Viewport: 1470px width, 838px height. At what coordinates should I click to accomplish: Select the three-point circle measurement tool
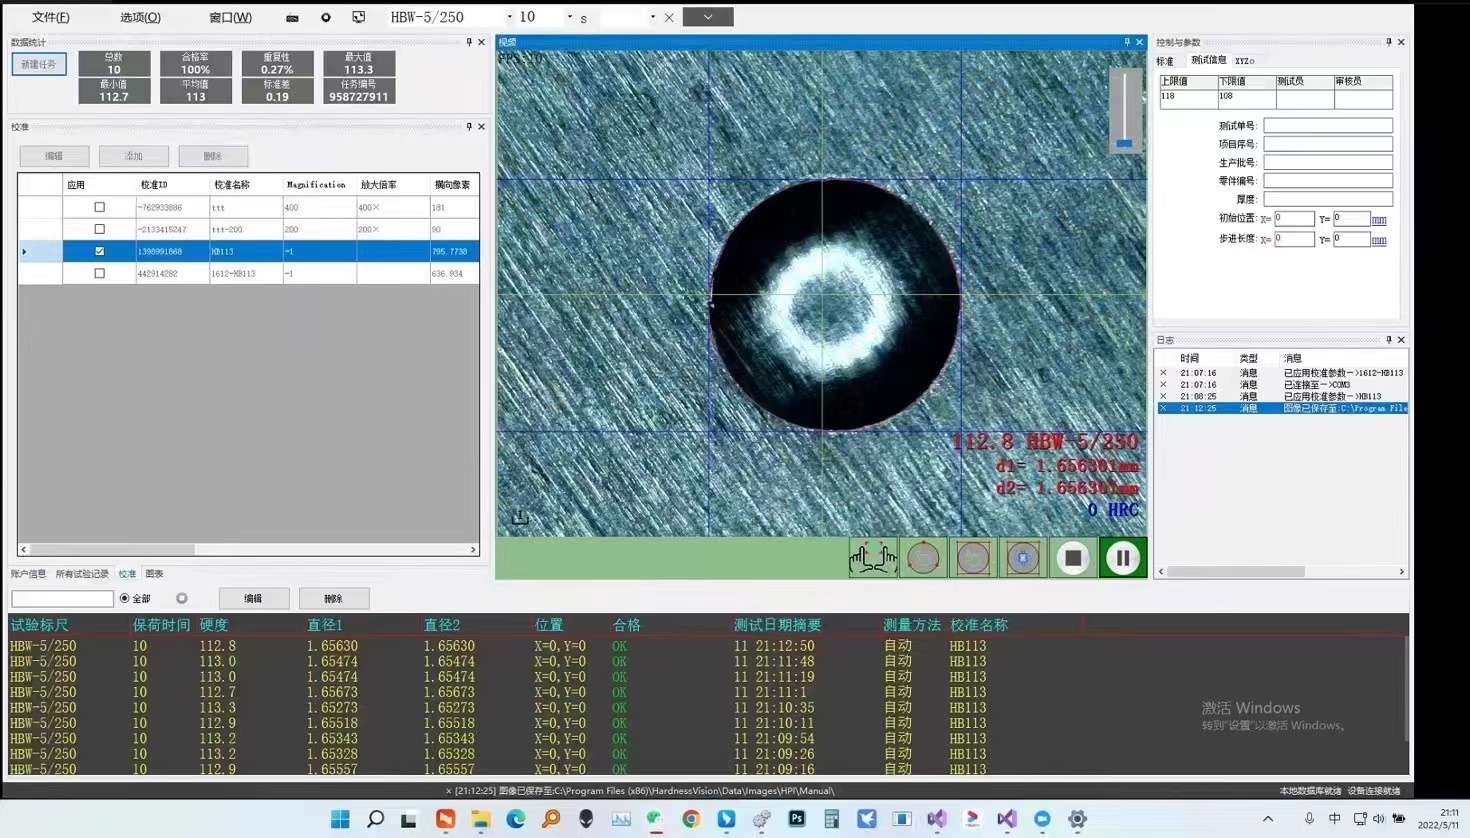[923, 558]
